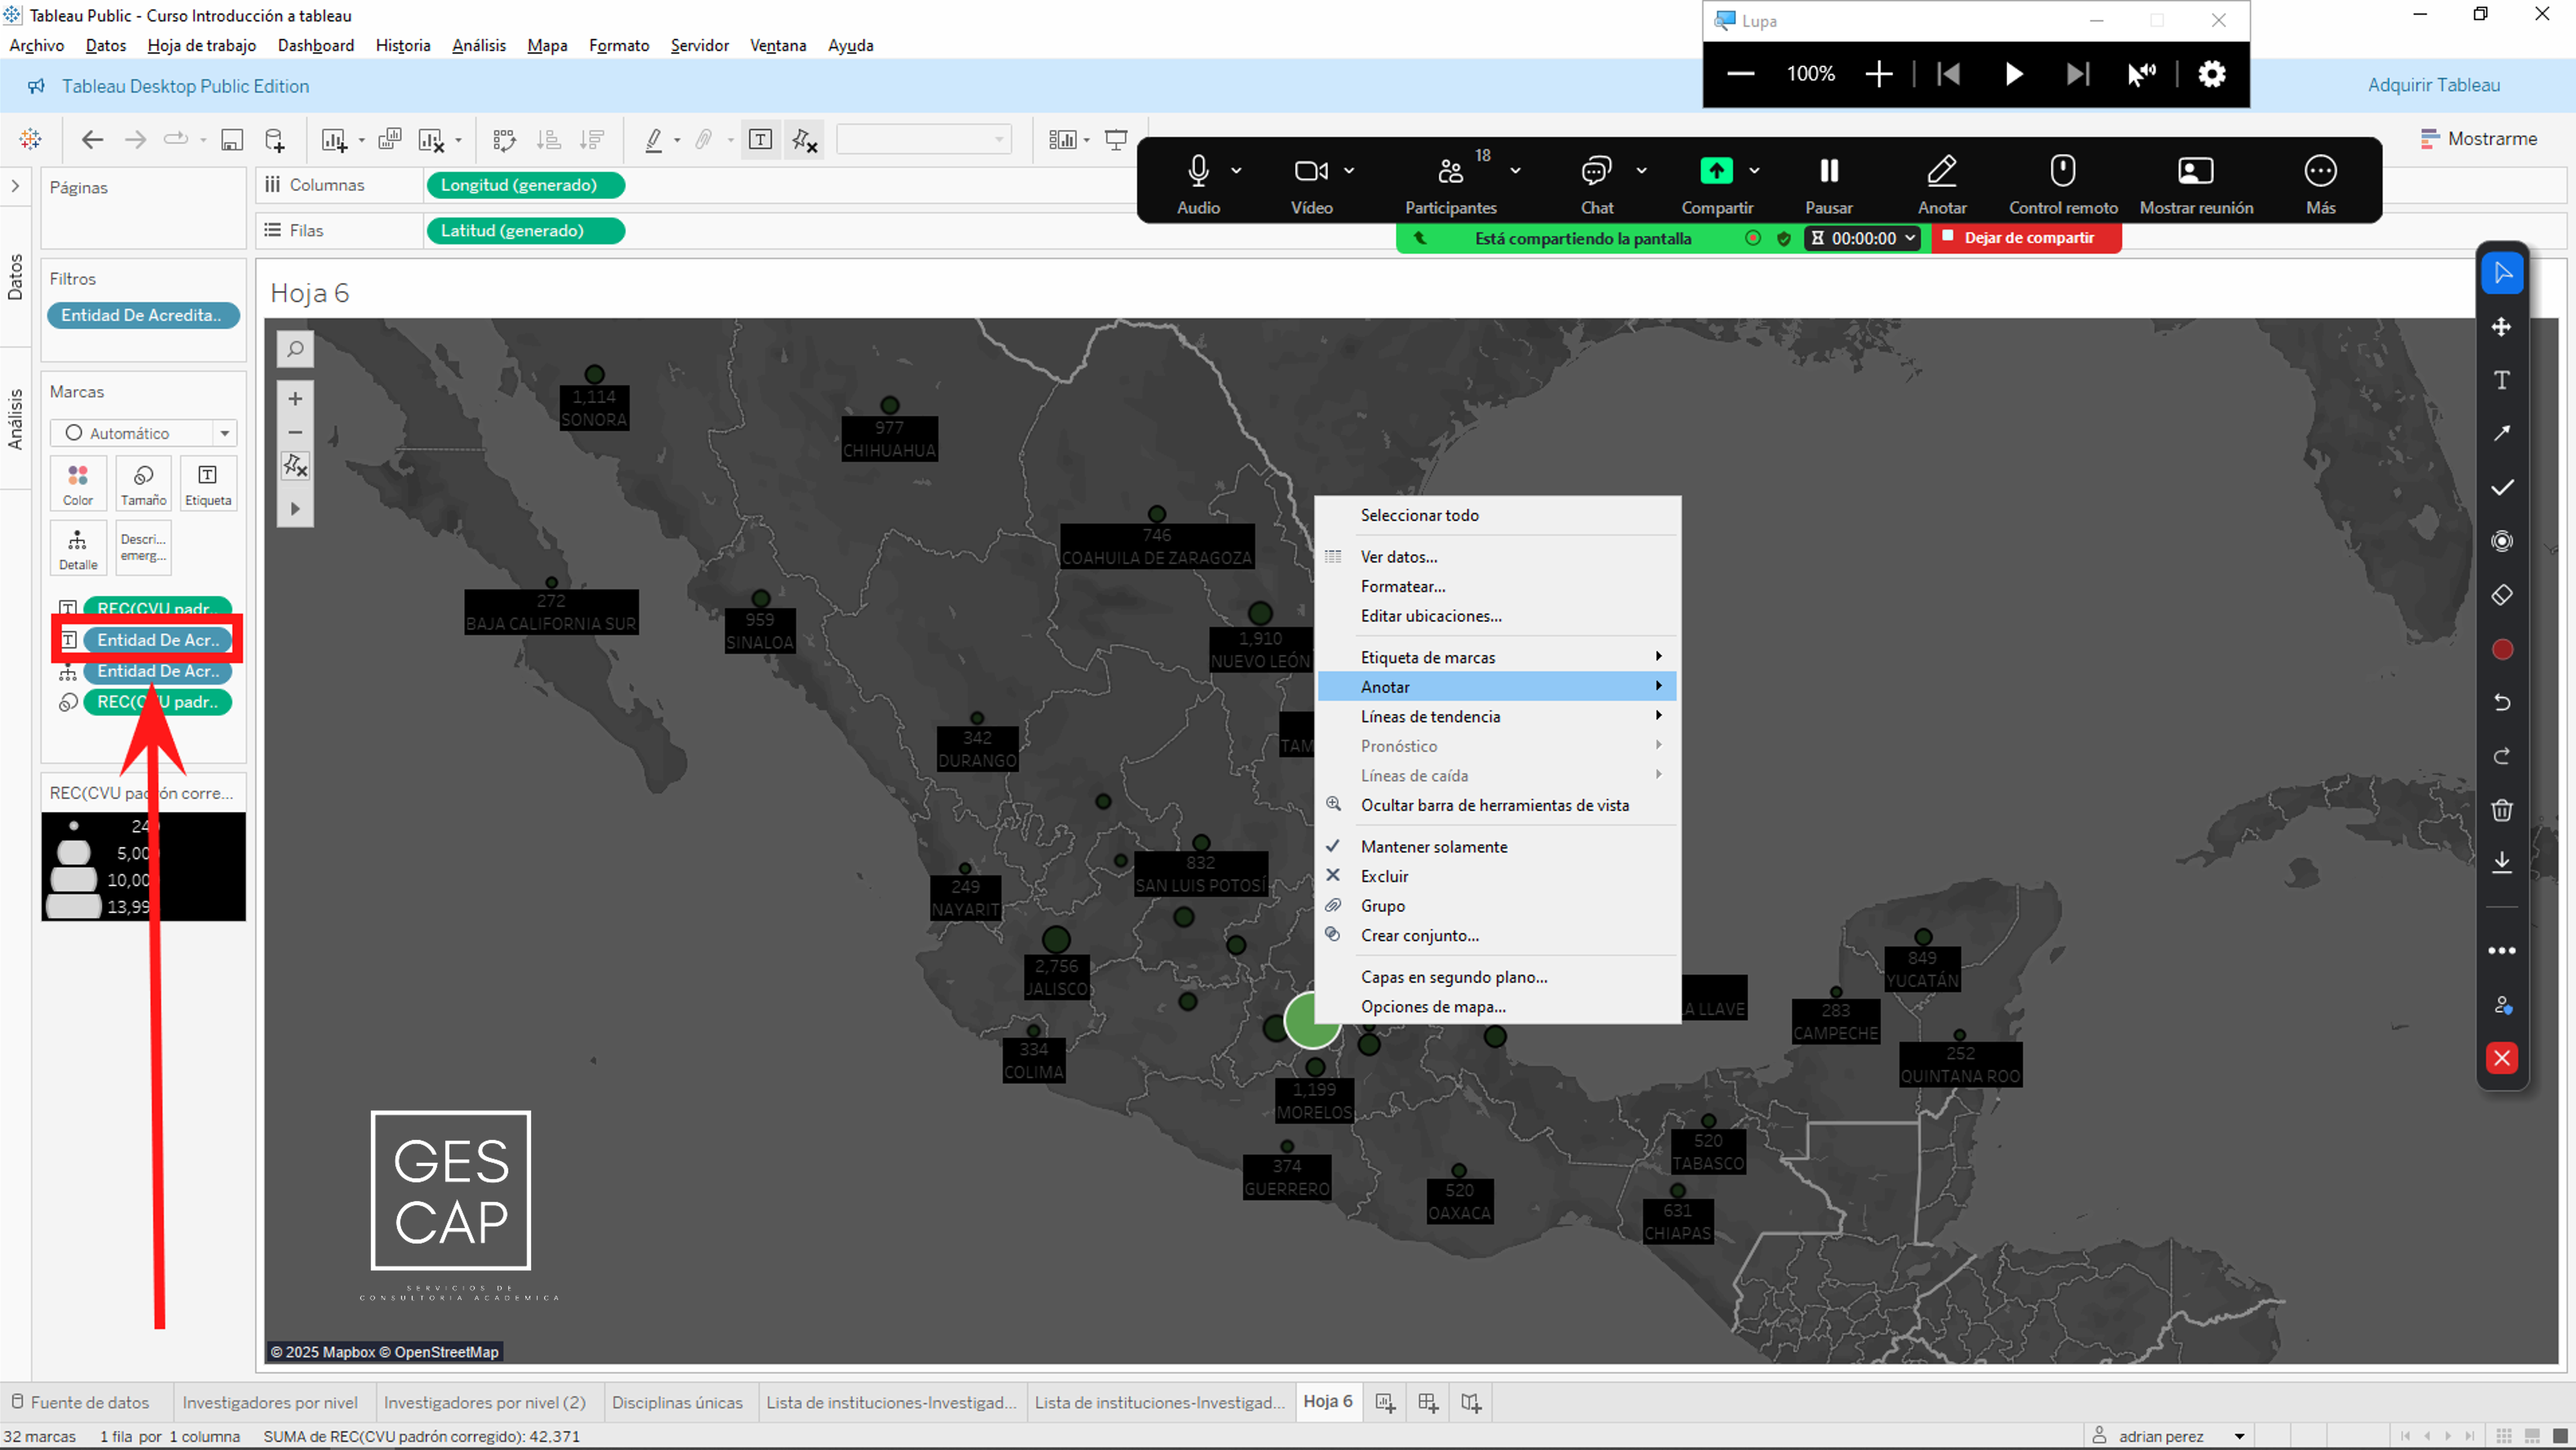This screenshot has height=1450, width=2576.
Task: Open the Tamaño marks card
Action: pyautogui.click(x=143, y=484)
